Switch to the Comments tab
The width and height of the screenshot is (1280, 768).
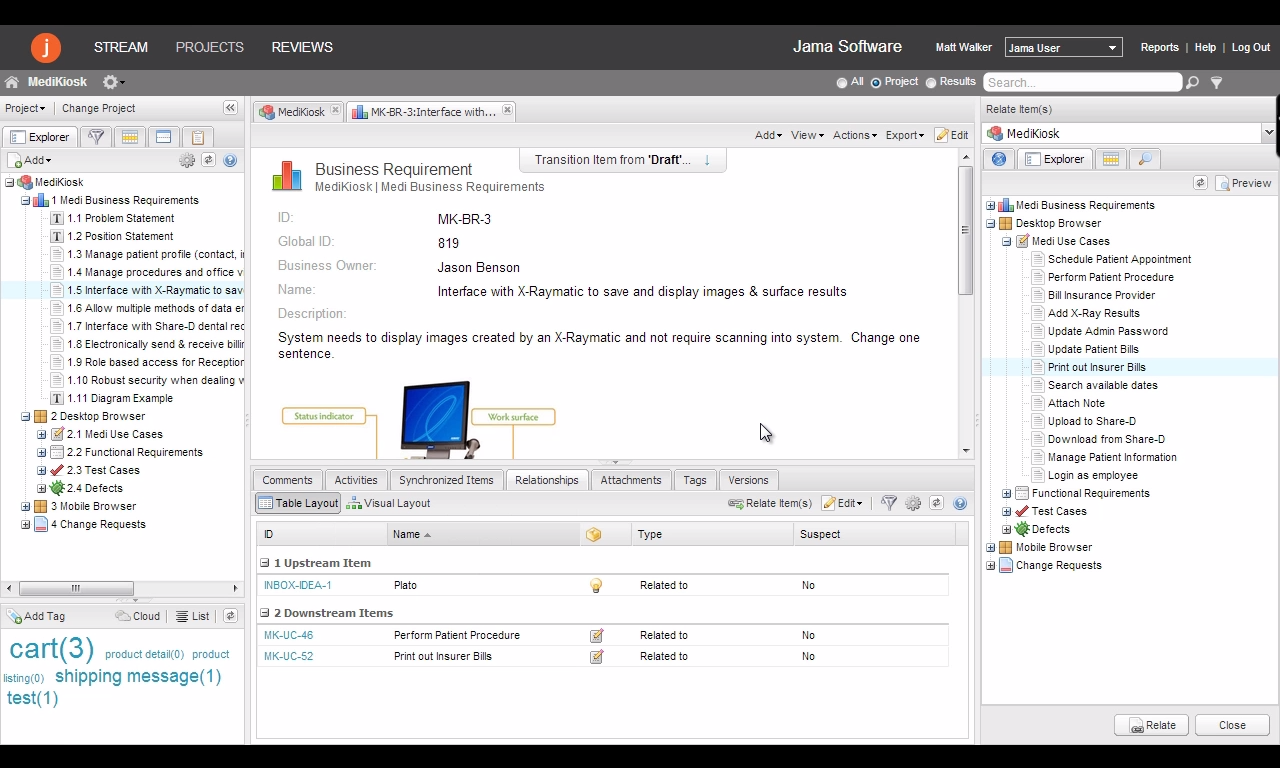pyautogui.click(x=287, y=480)
